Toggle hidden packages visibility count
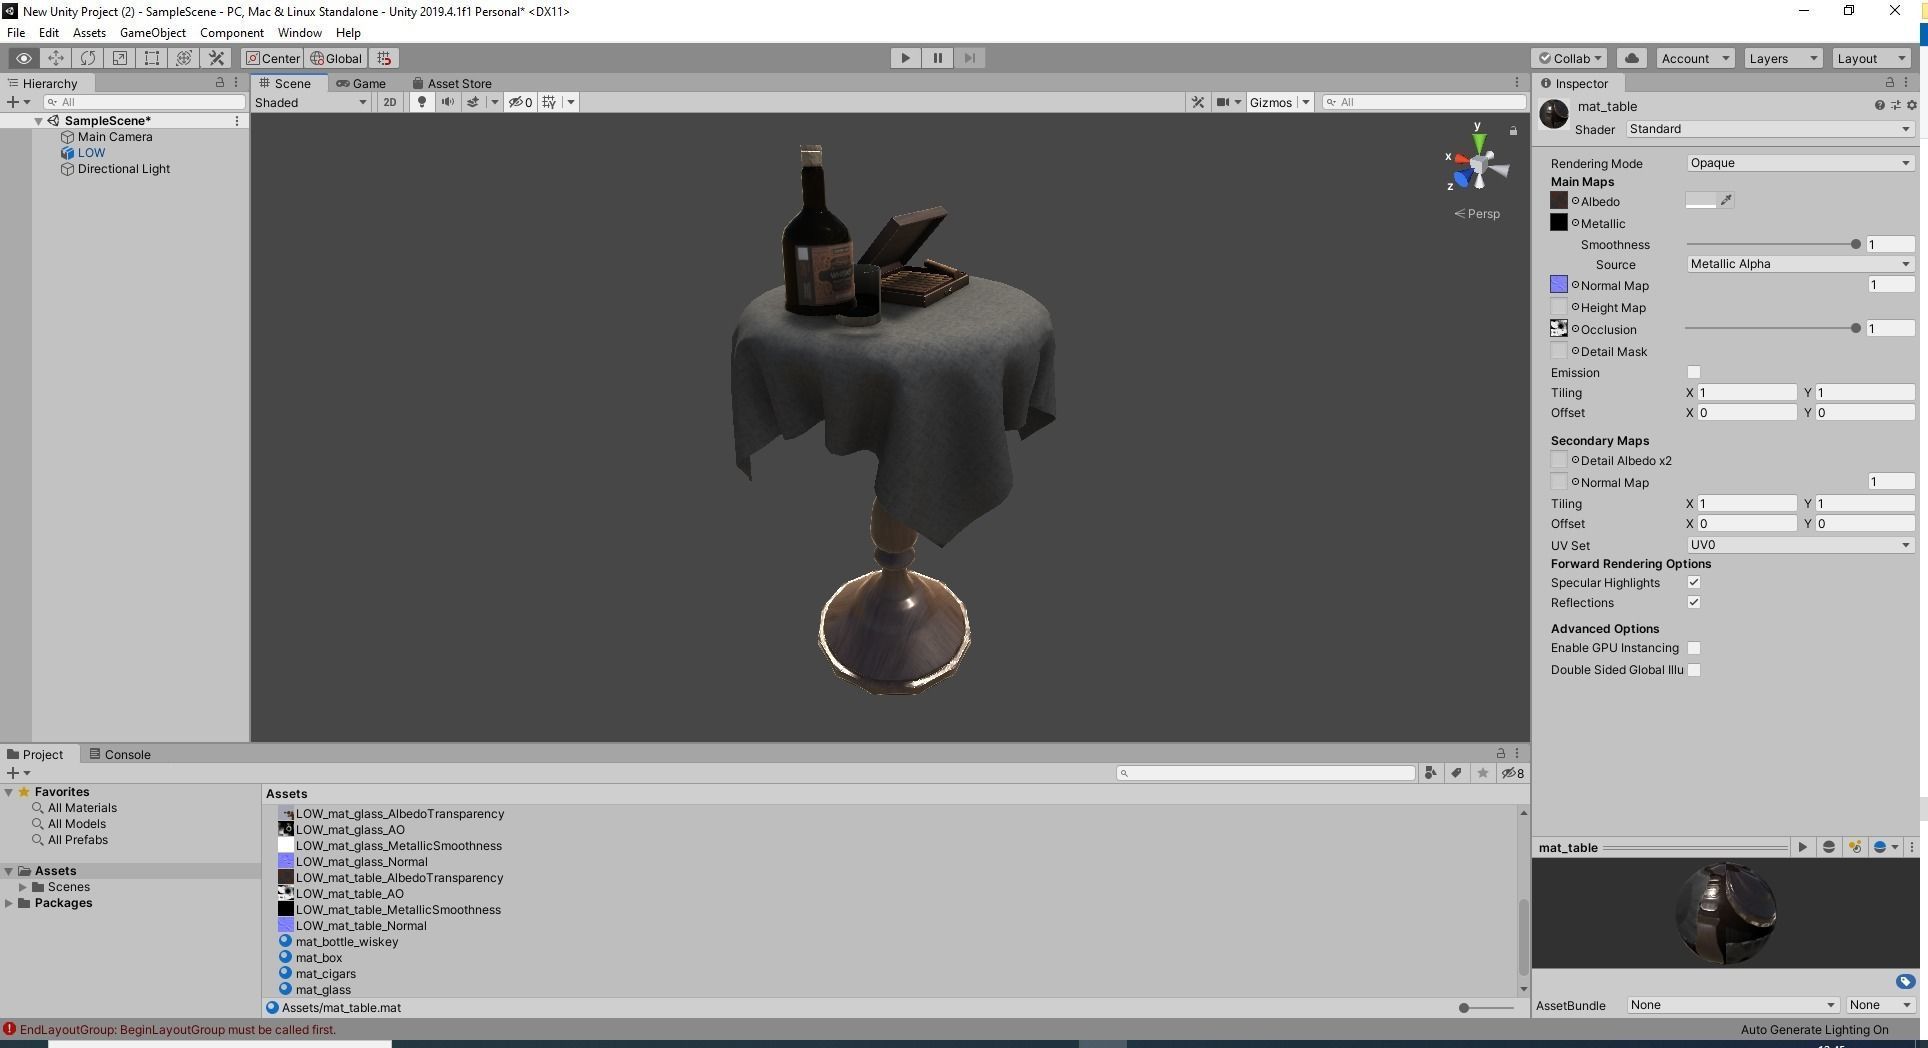Viewport: 1928px width, 1048px height. (x=1513, y=773)
